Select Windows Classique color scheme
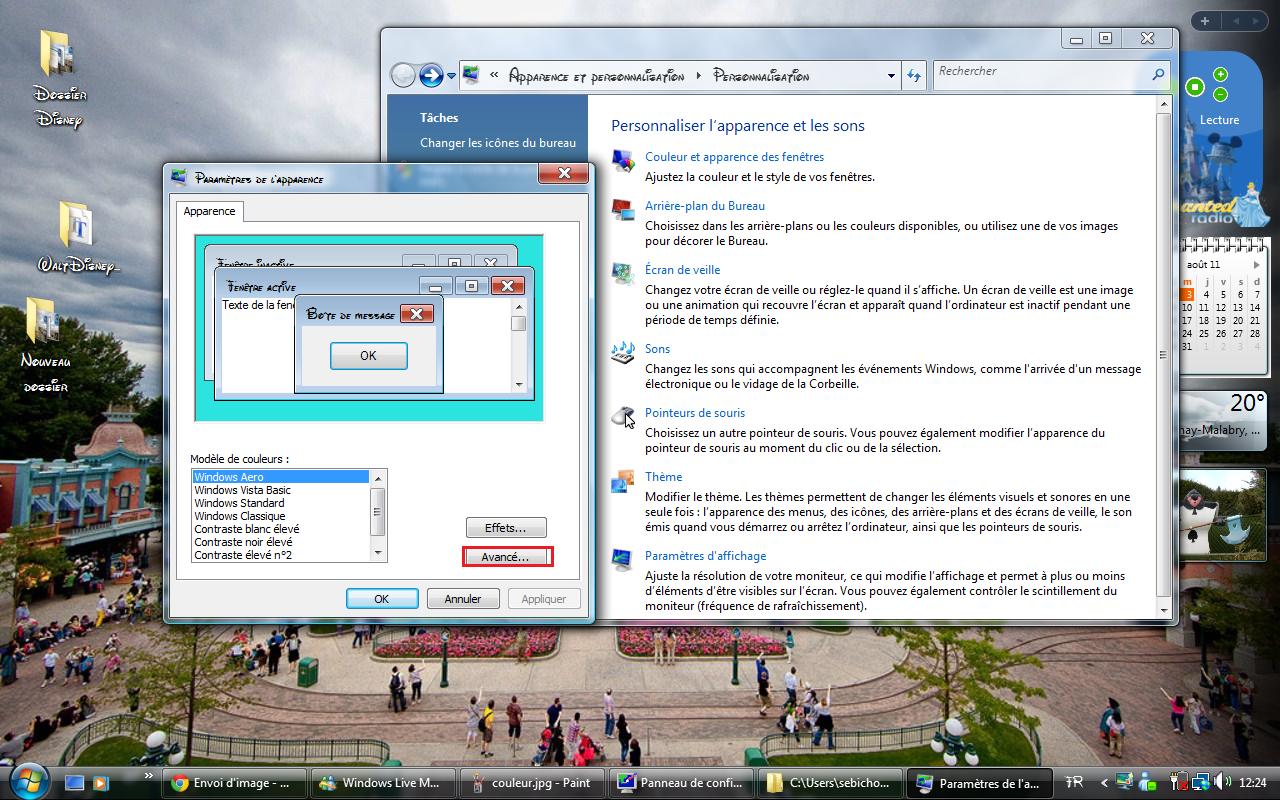 [280, 516]
